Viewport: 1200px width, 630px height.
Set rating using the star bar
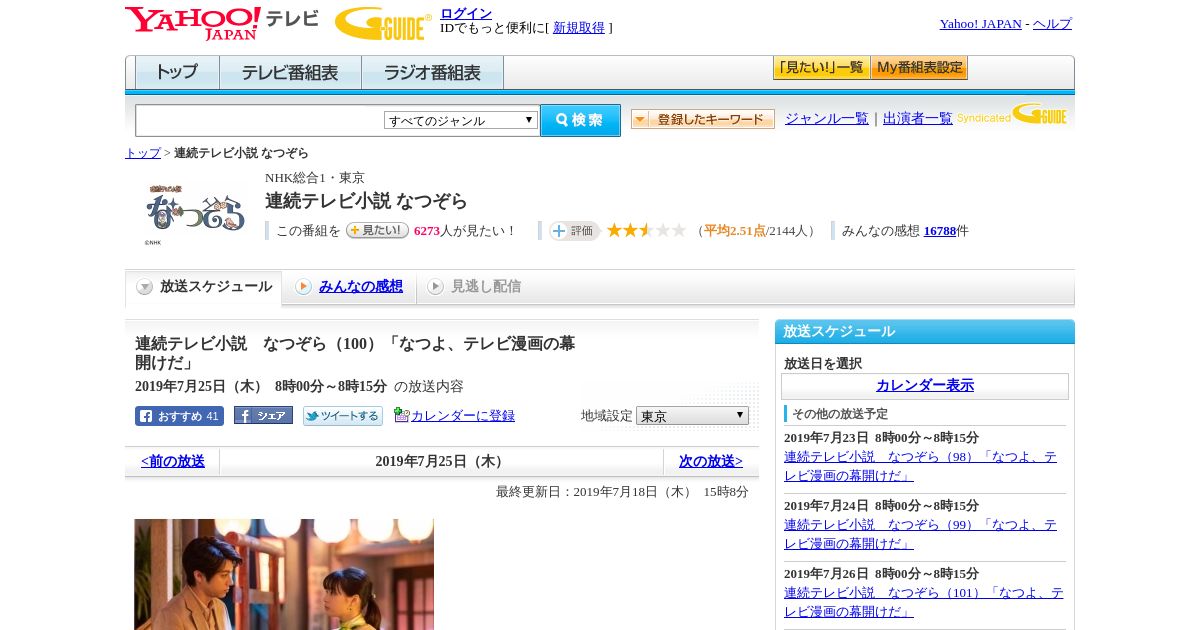point(646,230)
